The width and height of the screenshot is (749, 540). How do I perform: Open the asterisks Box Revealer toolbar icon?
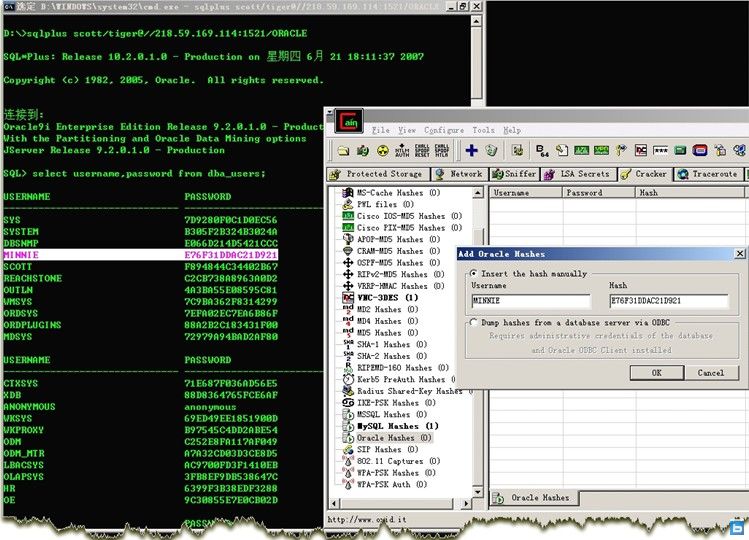tap(661, 151)
